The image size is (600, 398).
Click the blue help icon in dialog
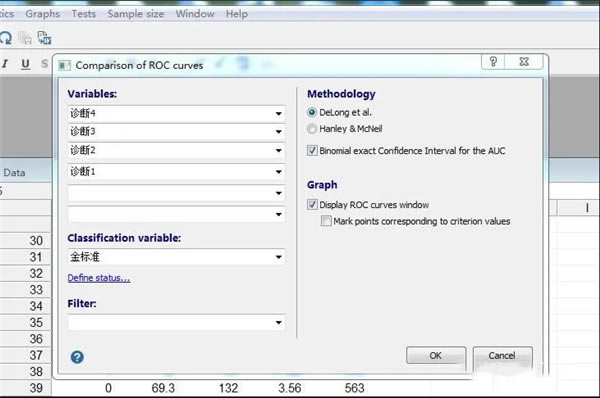[x=77, y=357]
